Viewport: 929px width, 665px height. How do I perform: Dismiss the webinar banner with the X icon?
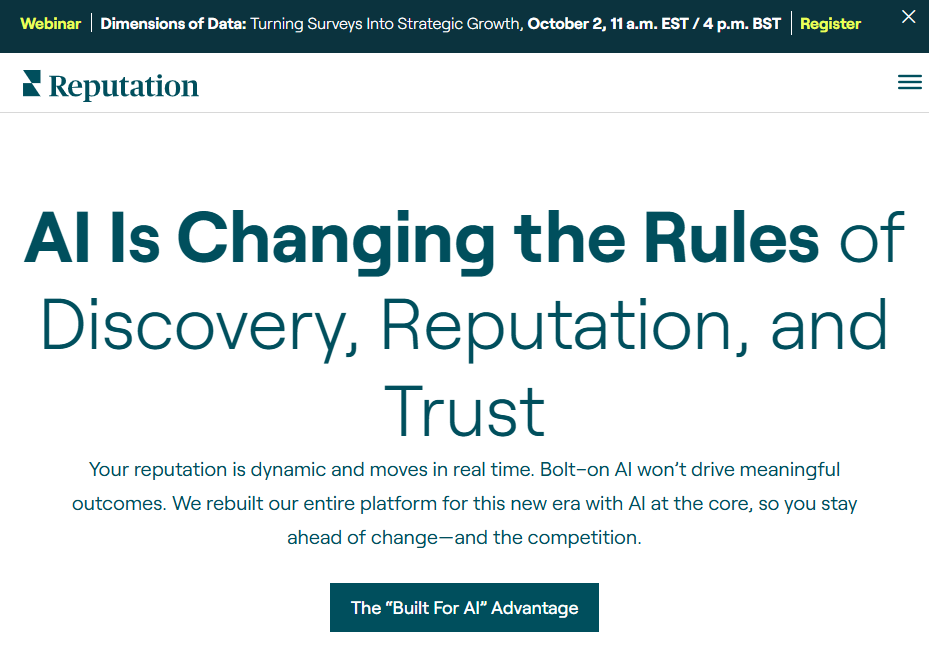click(908, 16)
